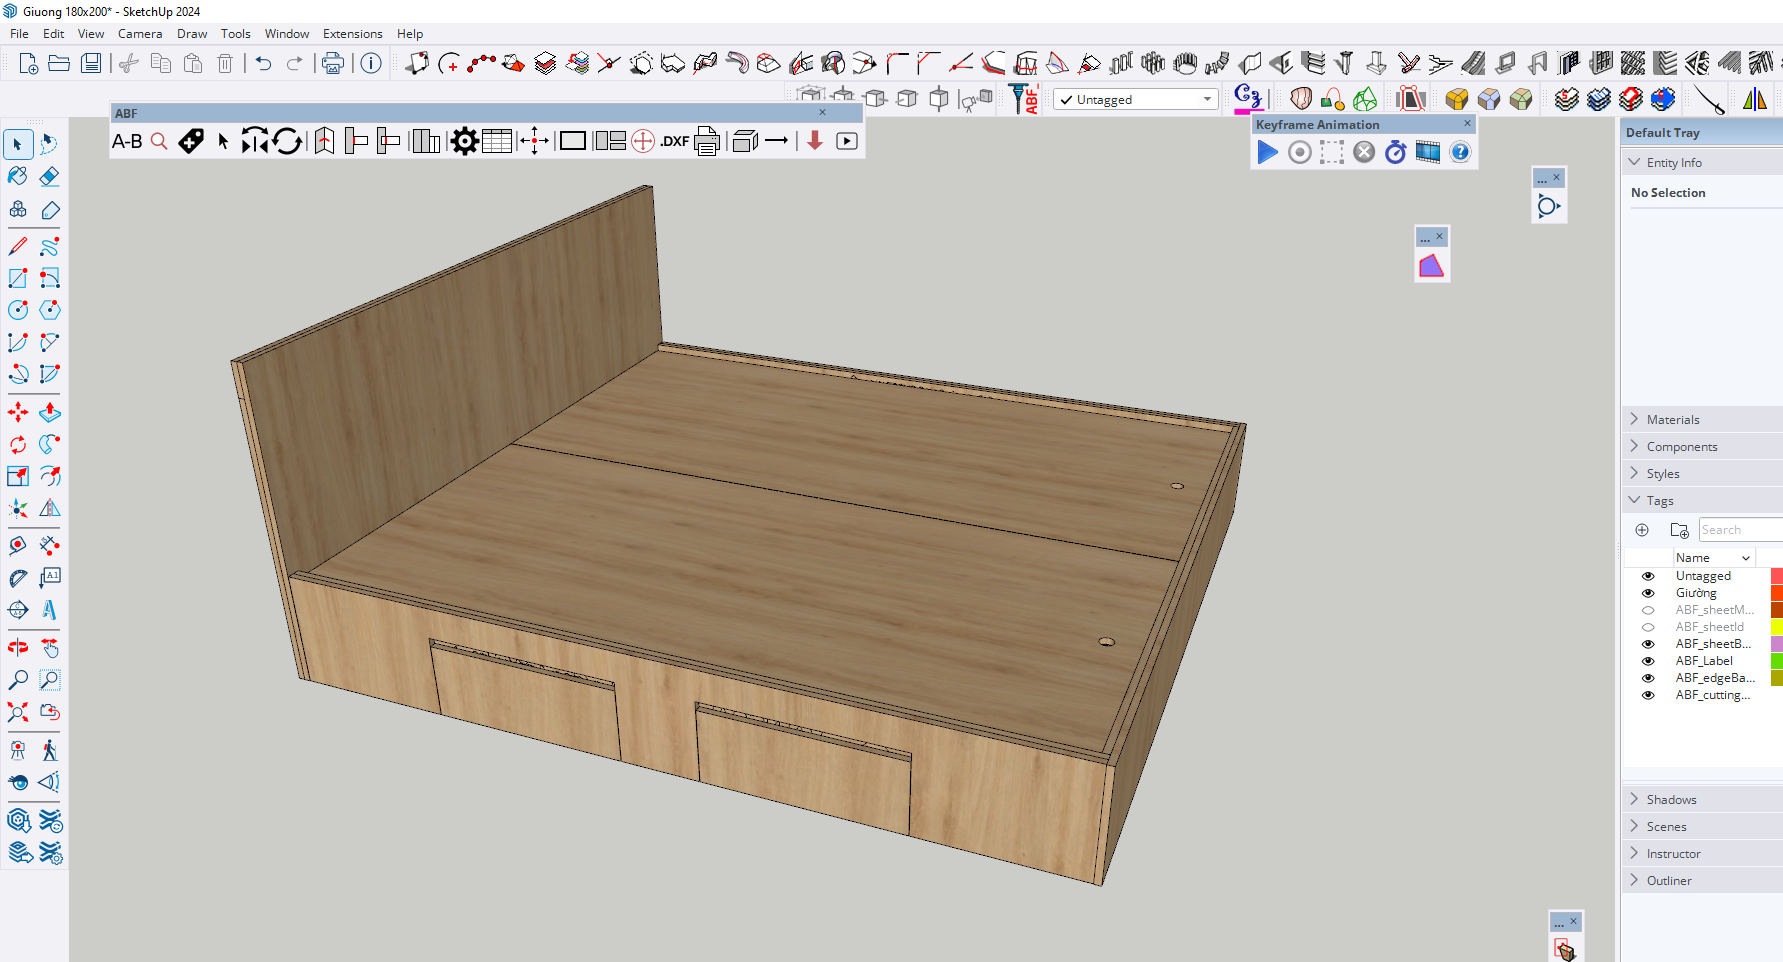Select the Eraser tool

(x=49, y=177)
